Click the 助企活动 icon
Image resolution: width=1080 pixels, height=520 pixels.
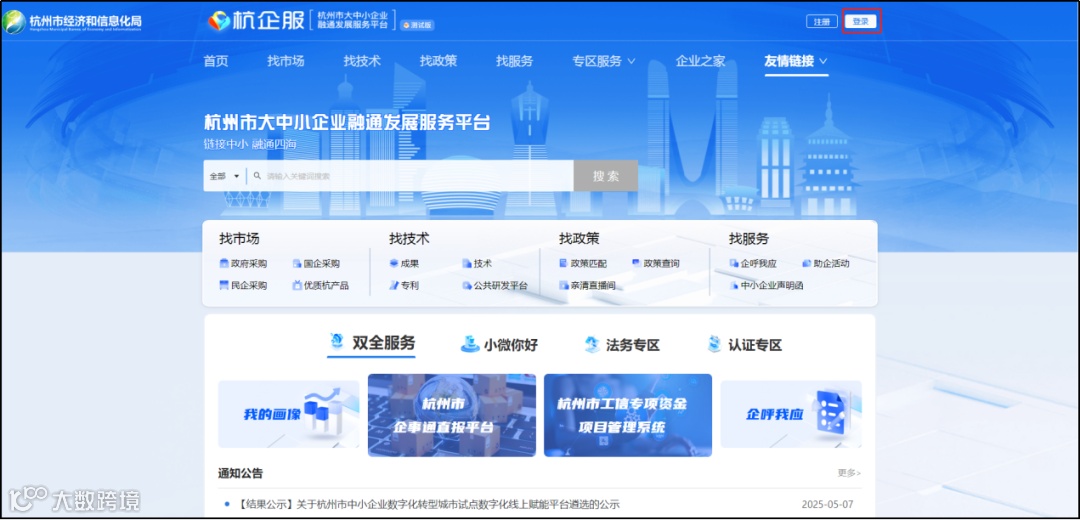coord(807,263)
